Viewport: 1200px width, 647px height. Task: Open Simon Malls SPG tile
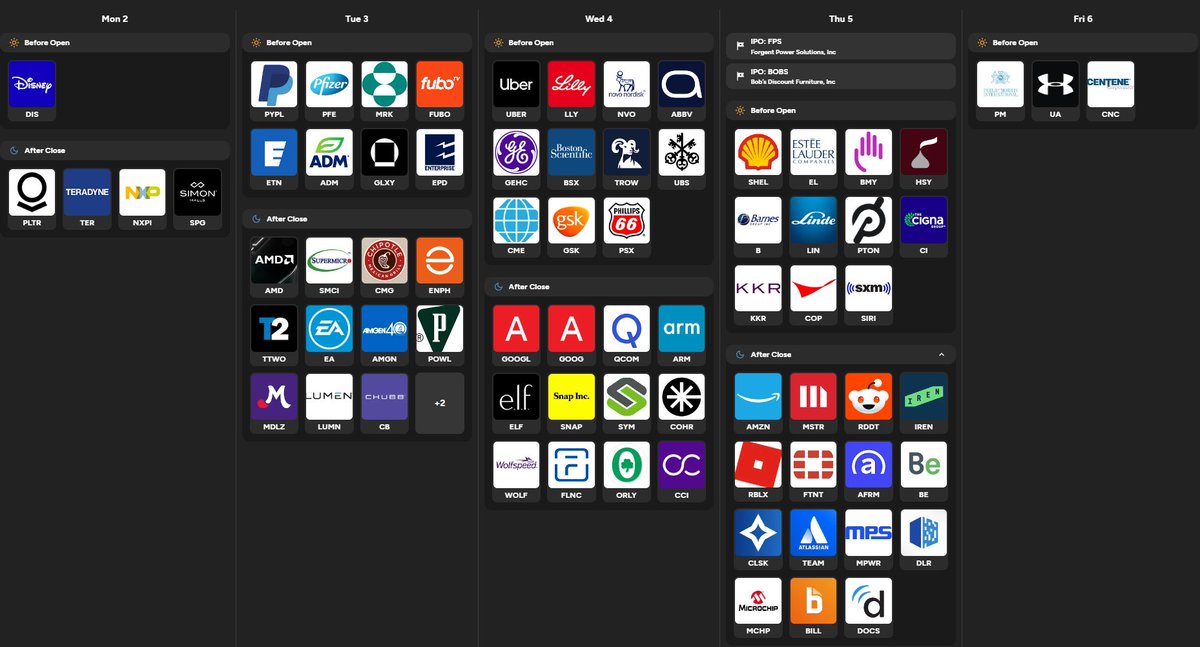(197, 198)
